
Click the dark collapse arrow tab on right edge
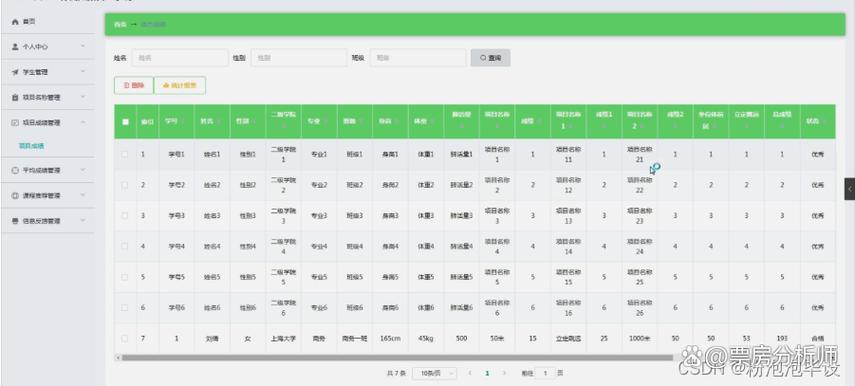coord(850,189)
